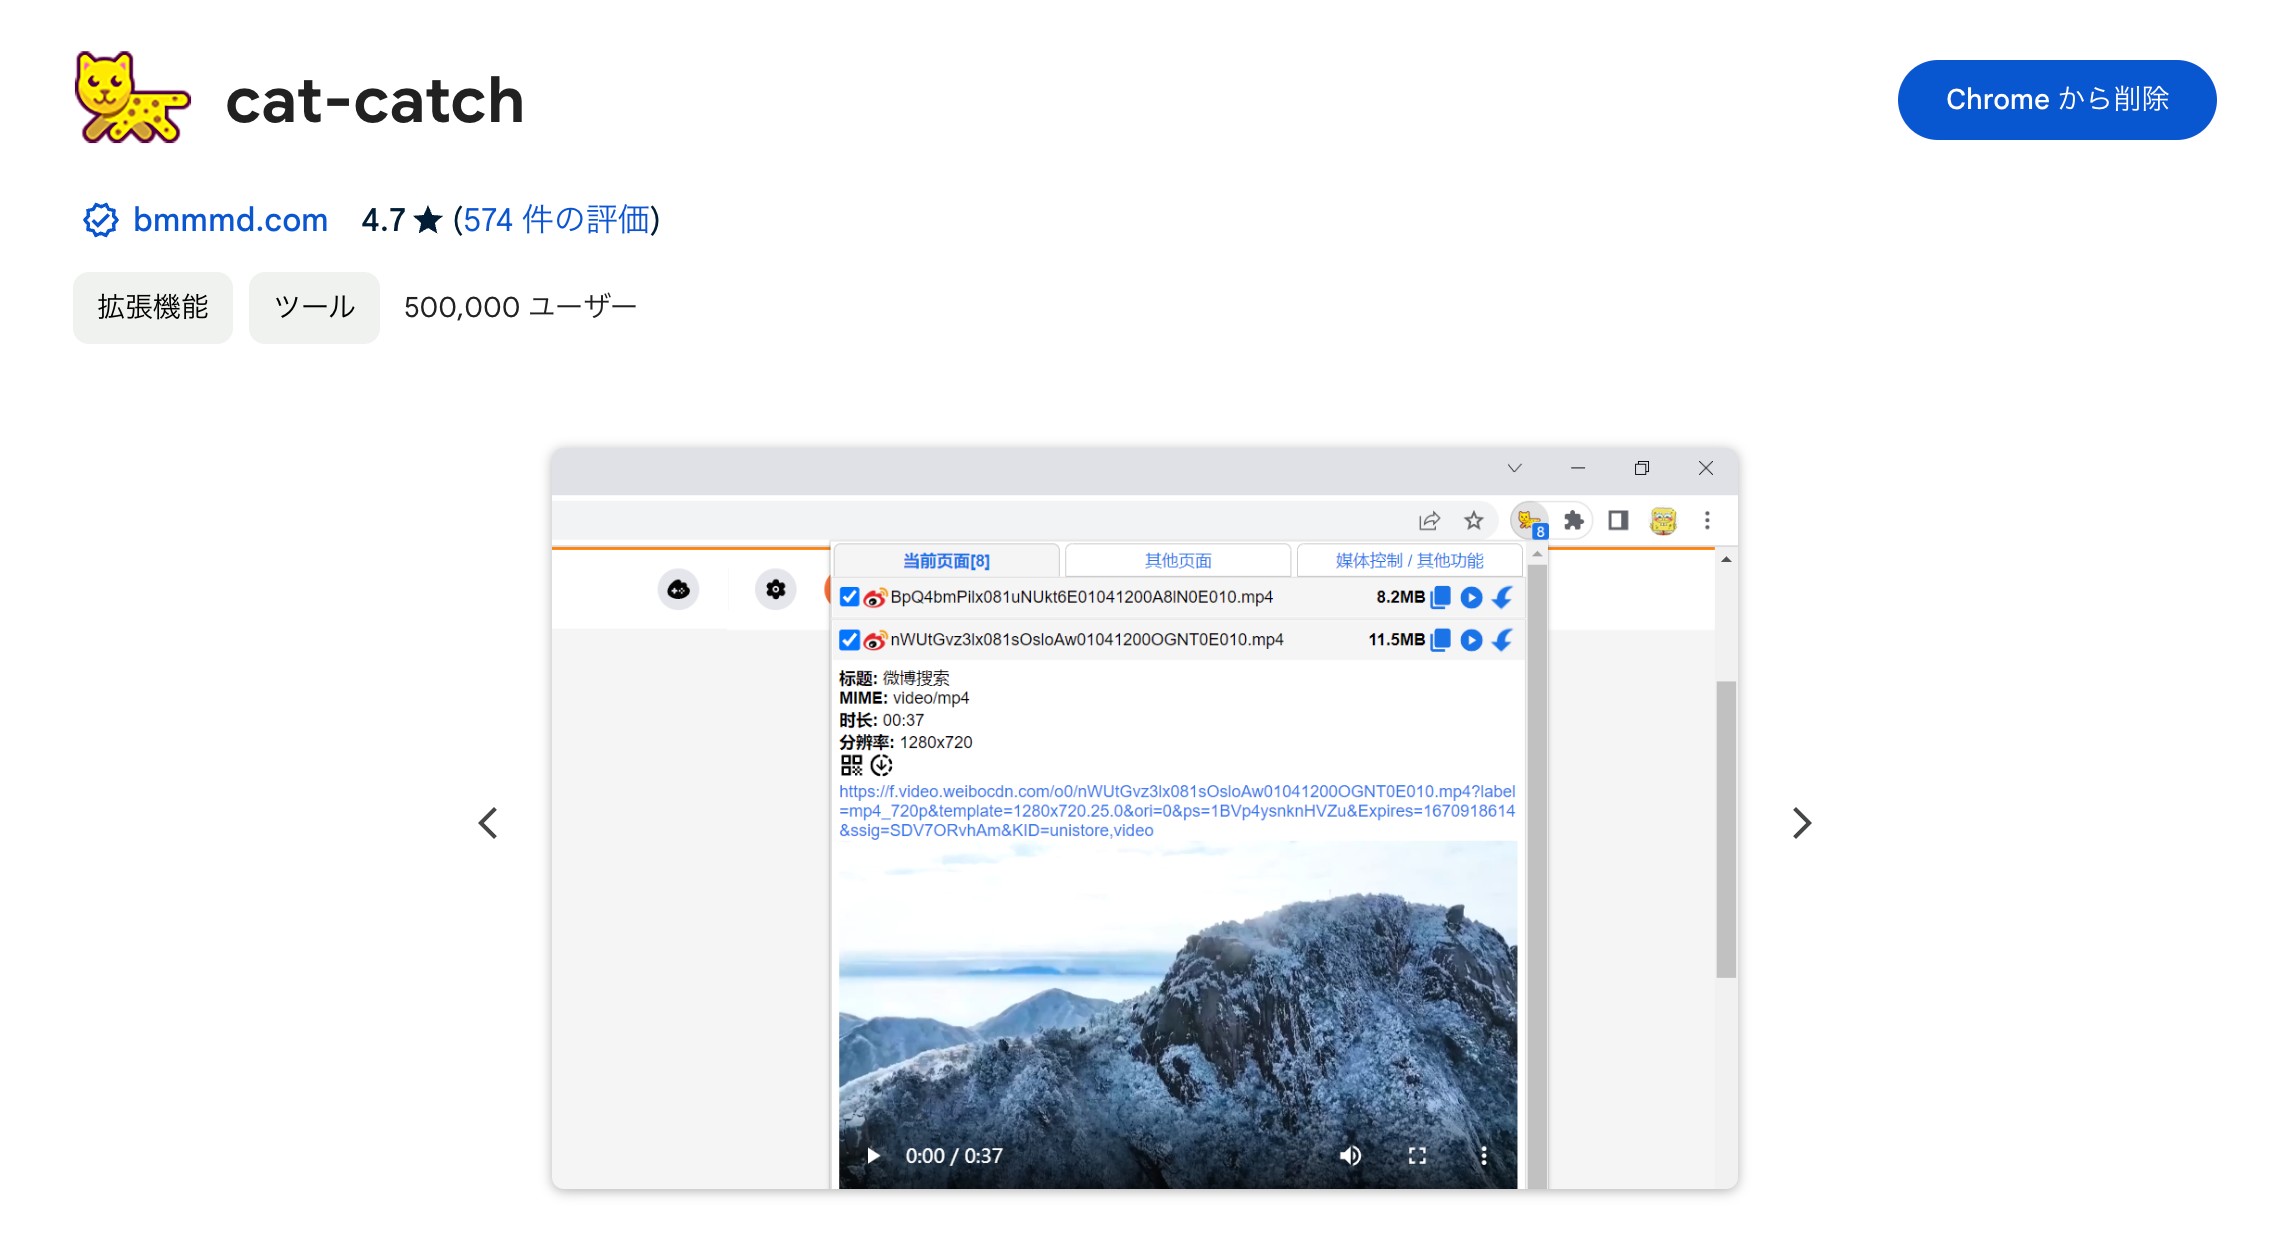Image resolution: width=2294 pixels, height=1252 pixels.
Task: Go to the next screenshot
Action: pyautogui.click(x=1802, y=823)
